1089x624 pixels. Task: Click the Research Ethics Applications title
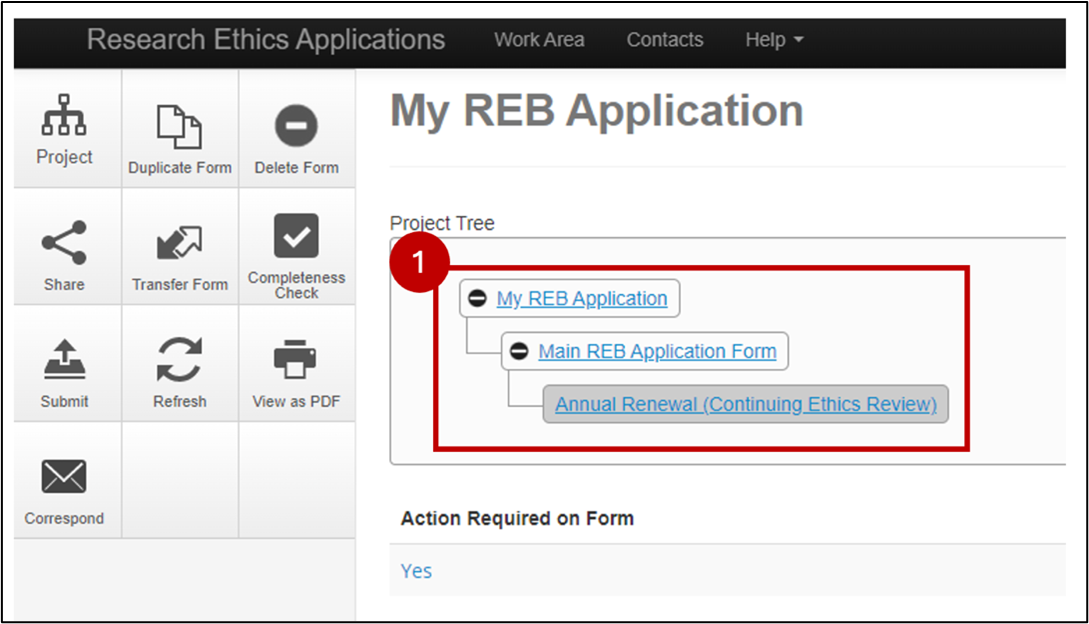pyautogui.click(x=266, y=40)
